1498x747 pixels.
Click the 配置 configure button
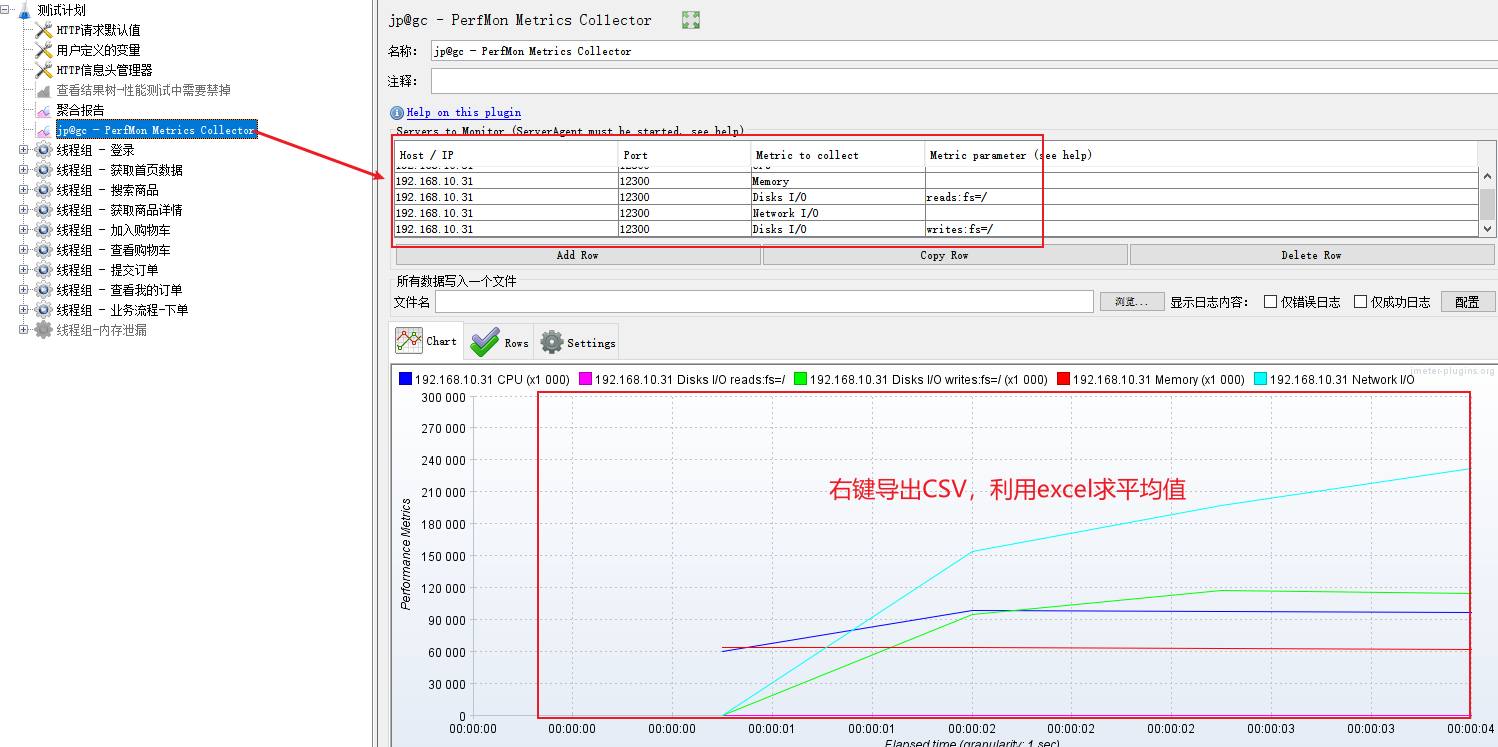point(1468,302)
